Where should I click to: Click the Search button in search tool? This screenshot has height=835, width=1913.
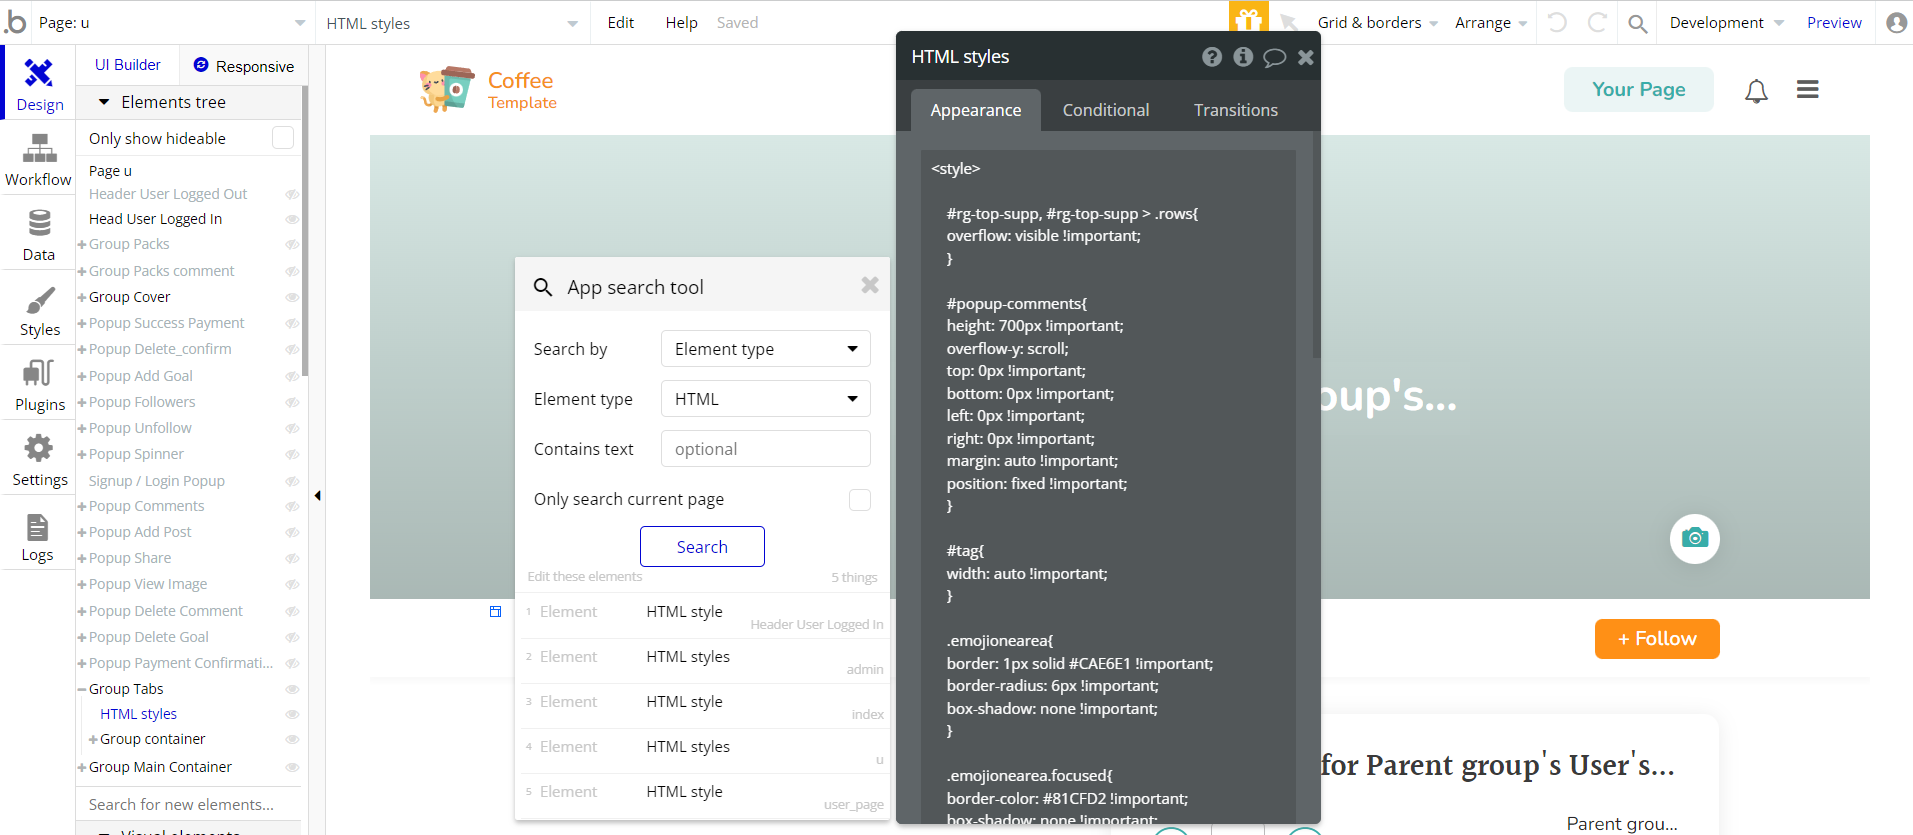click(x=702, y=547)
